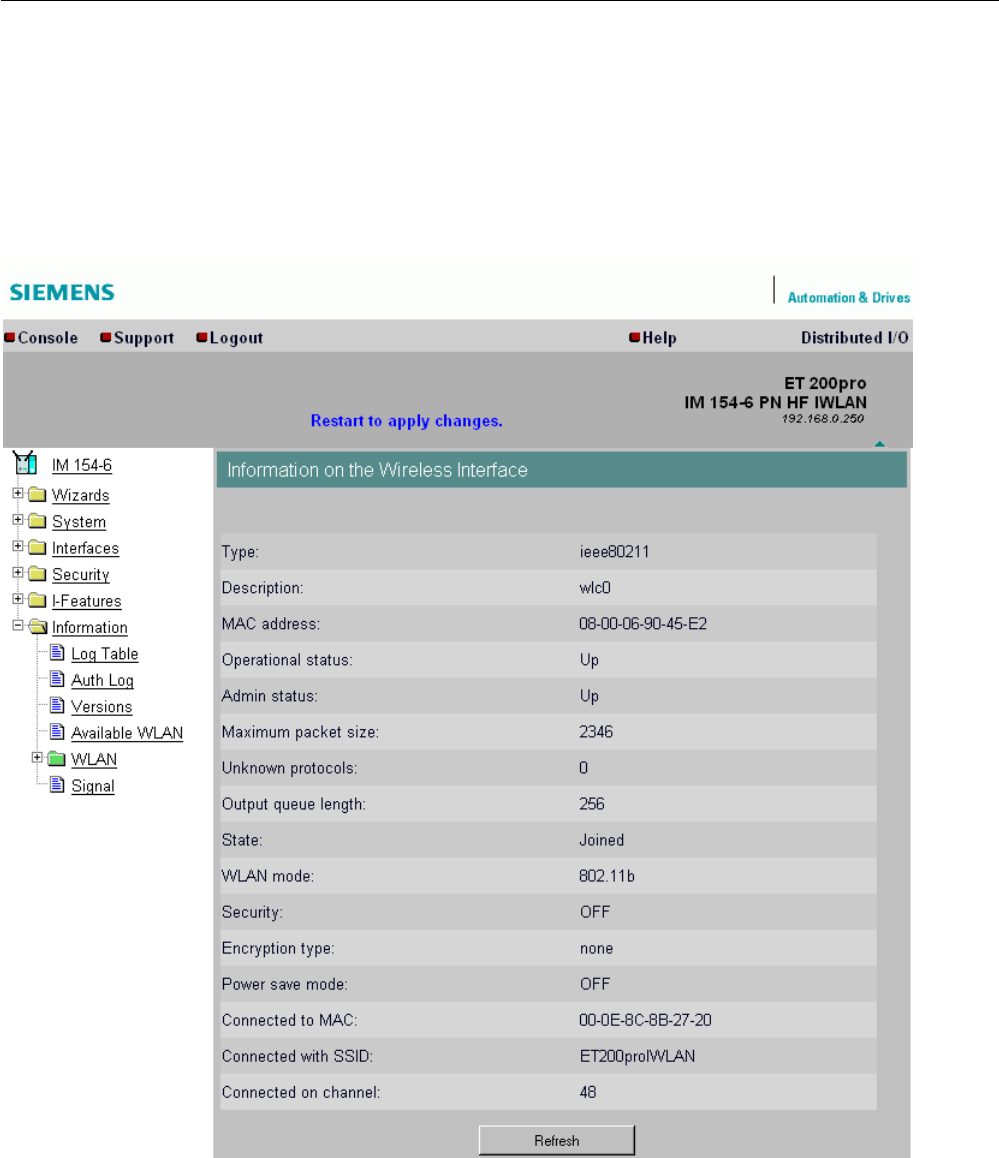Open the Signal page
Image resolution: width=999 pixels, height=1158 pixels.
(x=93, y=786)
